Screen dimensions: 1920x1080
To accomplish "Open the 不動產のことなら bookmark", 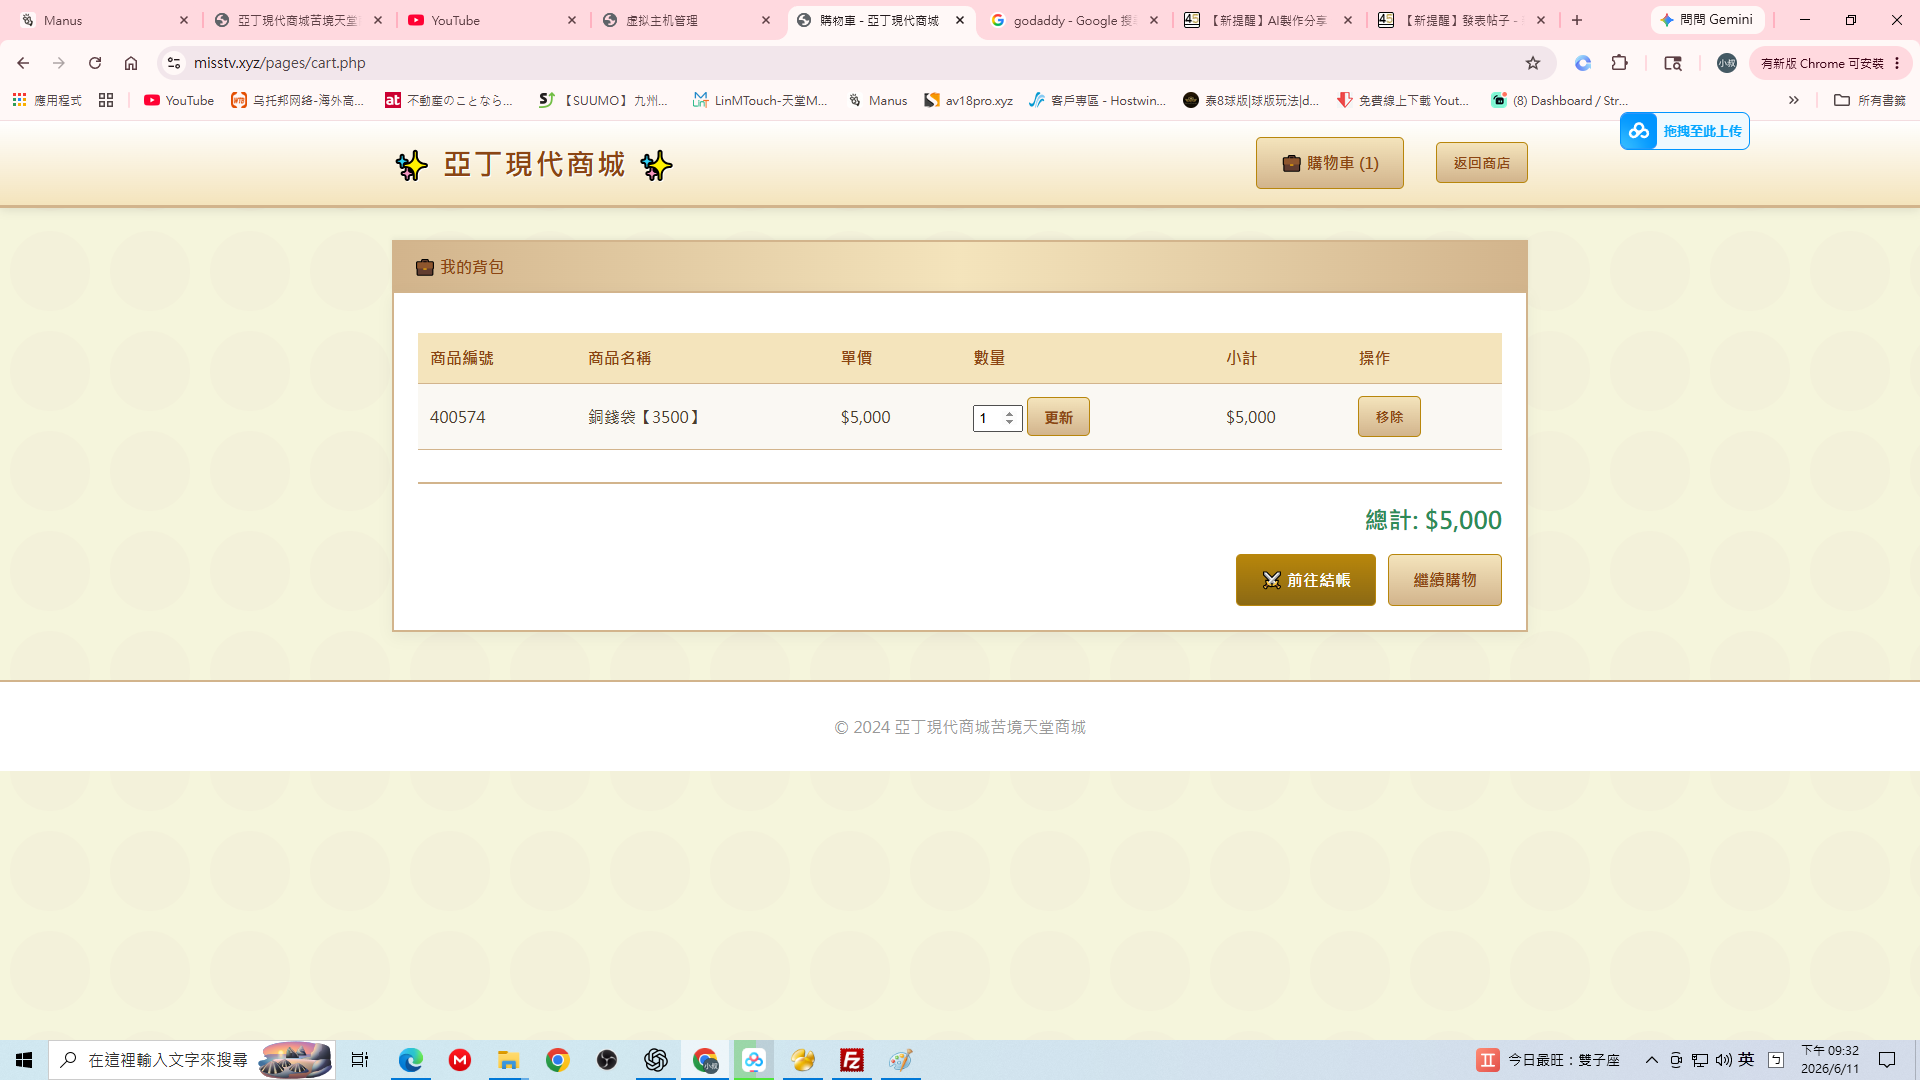I will pos(450,100).
